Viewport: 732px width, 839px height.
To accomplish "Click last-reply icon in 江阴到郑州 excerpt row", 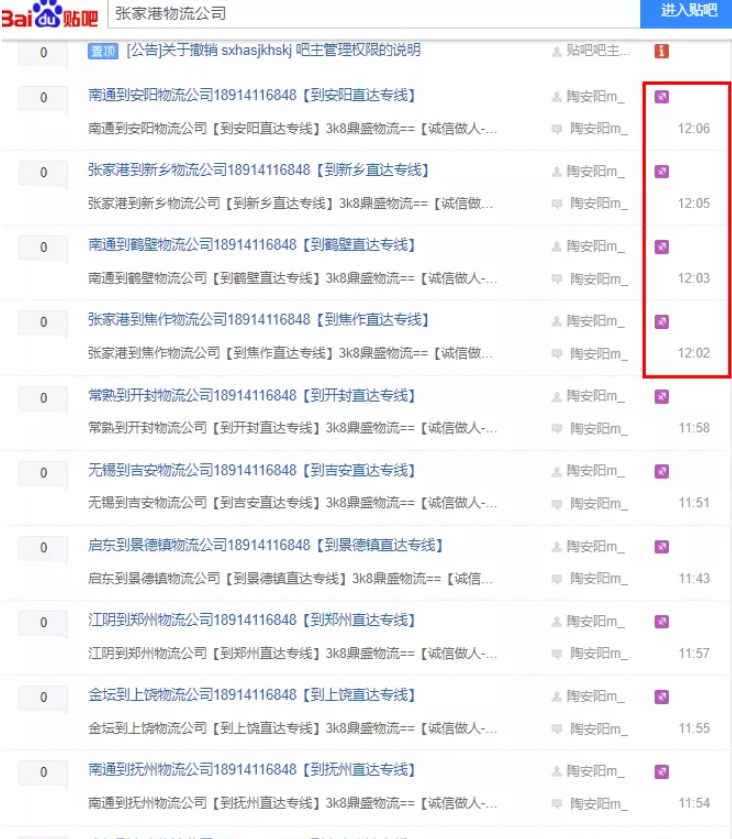I will [557, 654].
